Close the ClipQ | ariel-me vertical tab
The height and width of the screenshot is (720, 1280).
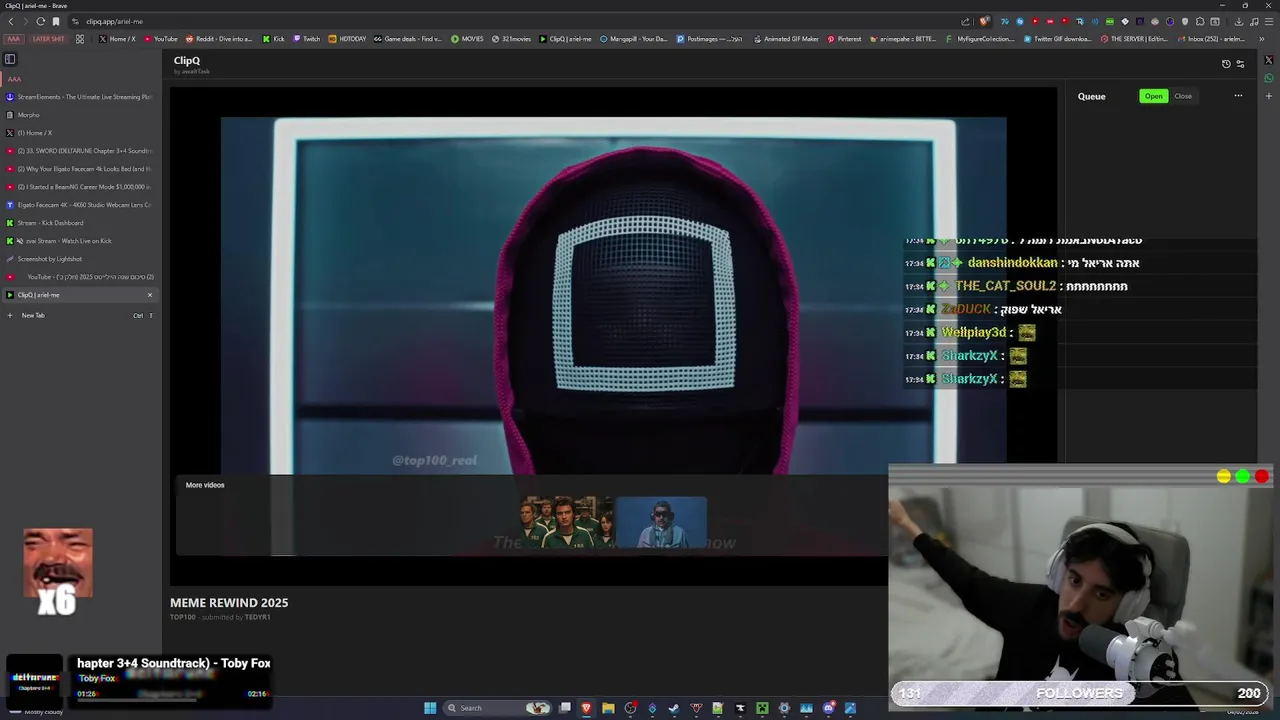point(150,295)
